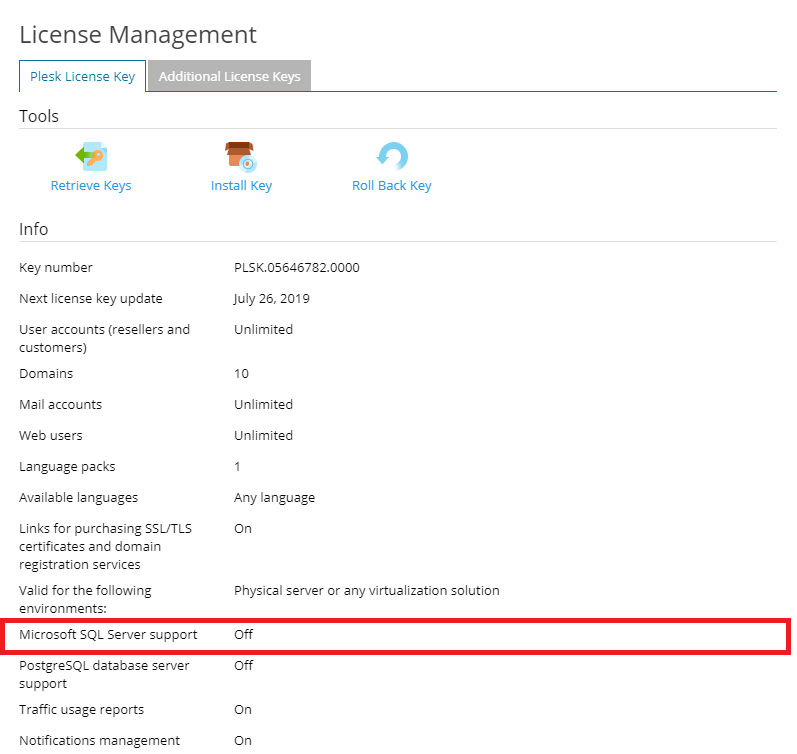The width and height of the screenshot is (797, 754).
Task: Click the July 26, 2019 update date
Action: pyautogui.click(x=271, y=298)
